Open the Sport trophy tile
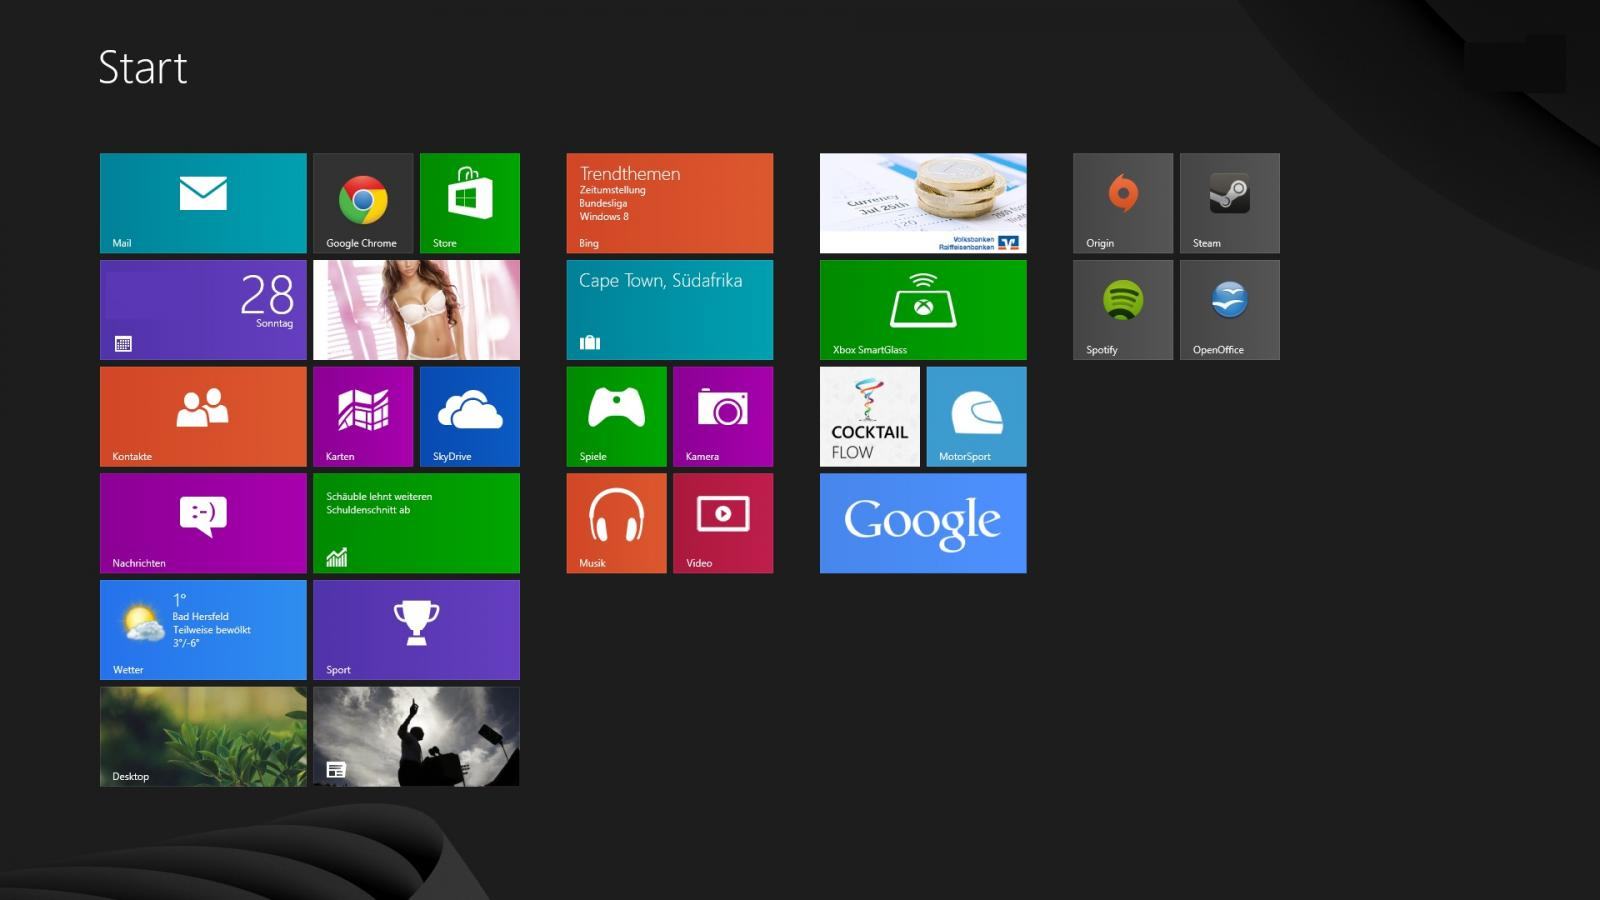The height and width of the screenshot is (900, 1600). 416,630
